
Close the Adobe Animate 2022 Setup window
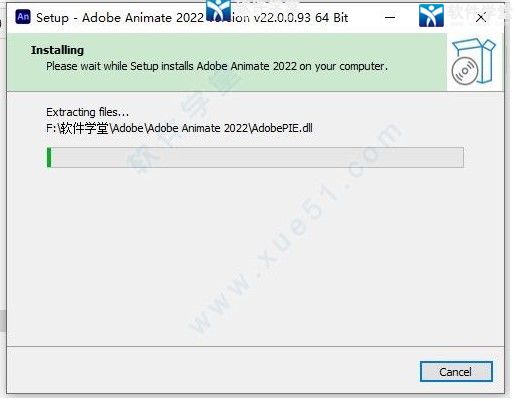tap(481, 18)
